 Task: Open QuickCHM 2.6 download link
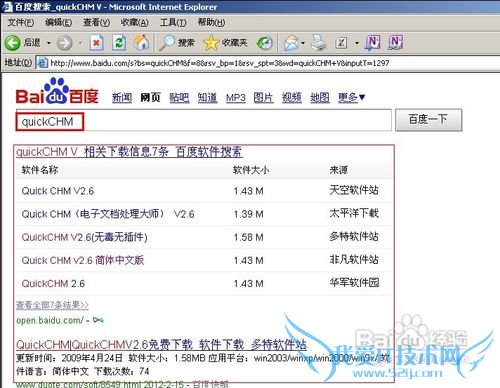53,283
